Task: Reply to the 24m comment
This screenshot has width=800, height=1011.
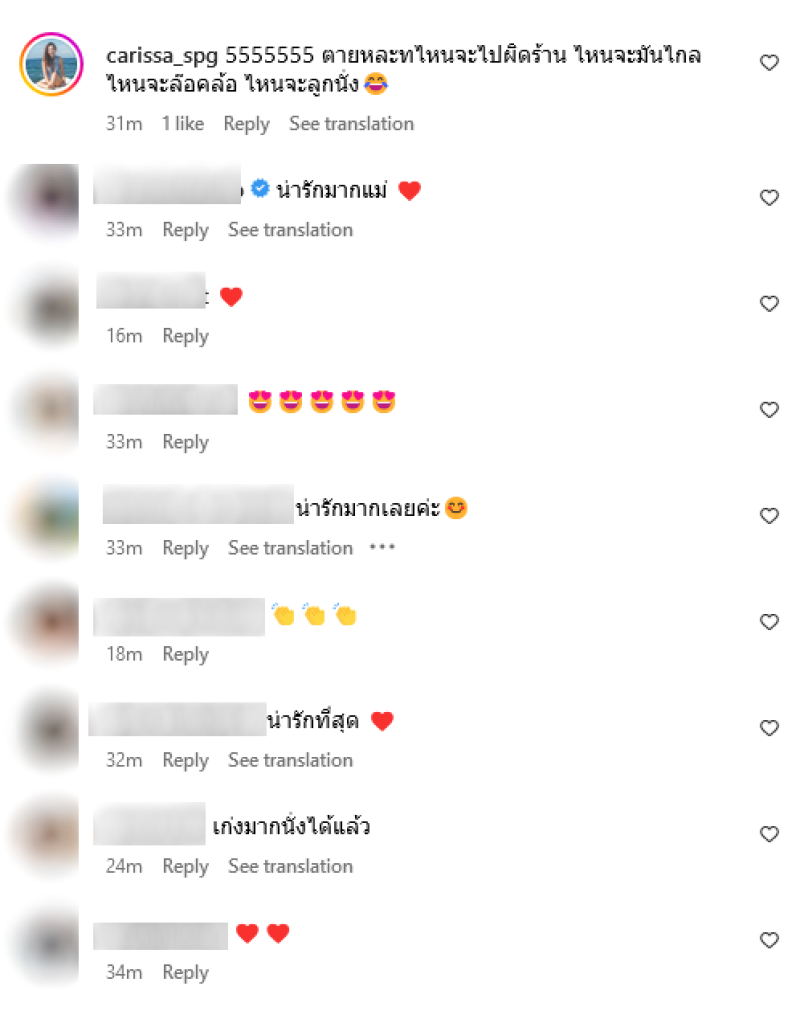Action: (185, 867)
